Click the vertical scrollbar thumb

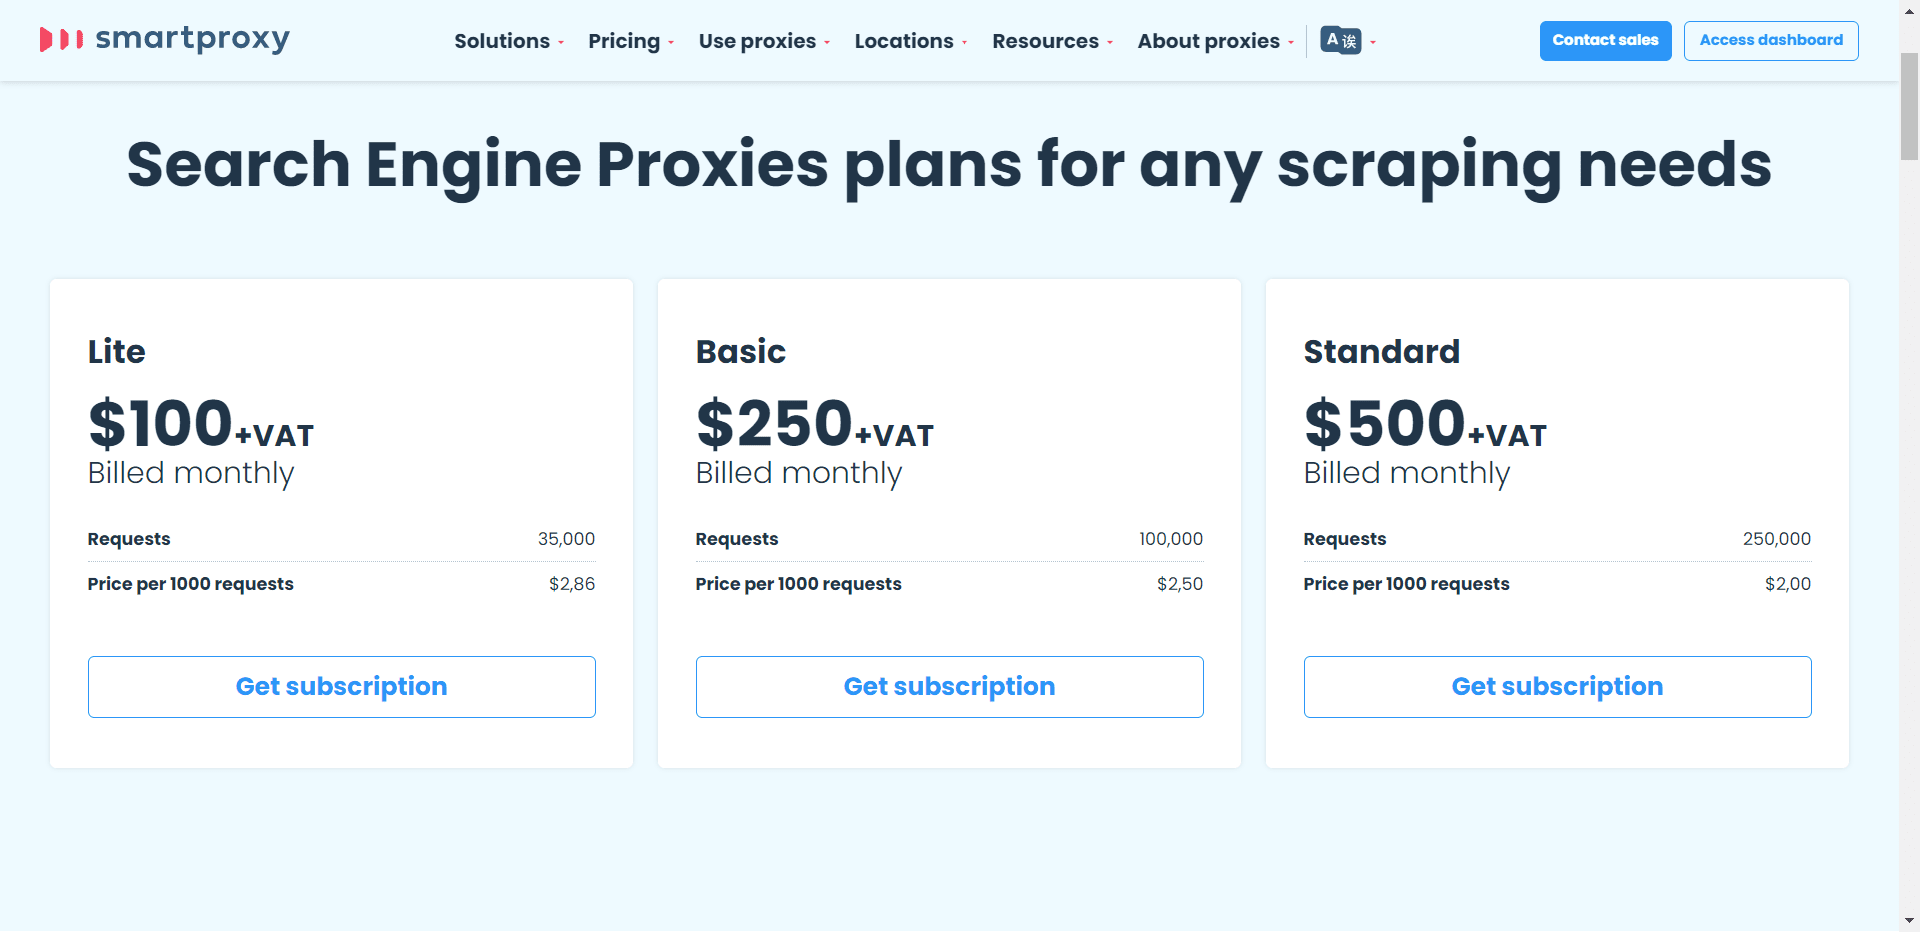coord(1909,105)
